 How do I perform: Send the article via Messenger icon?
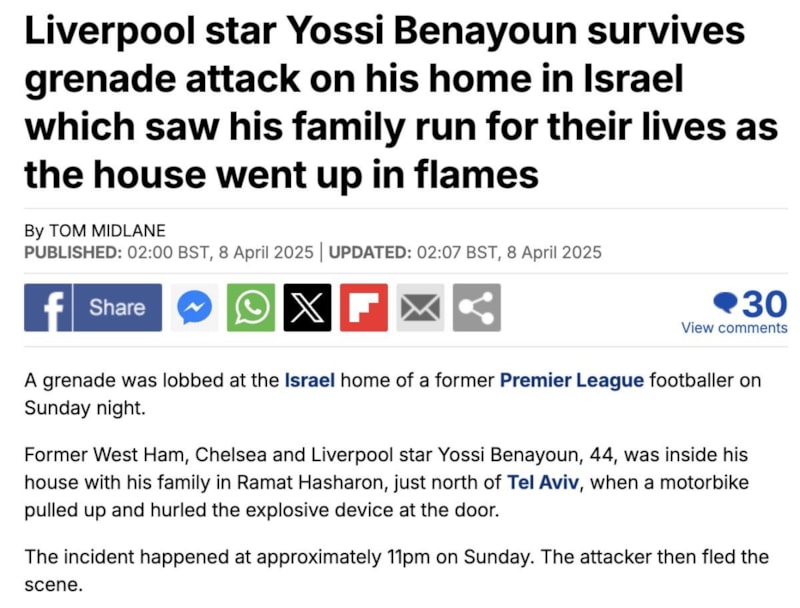click(194, 307)
